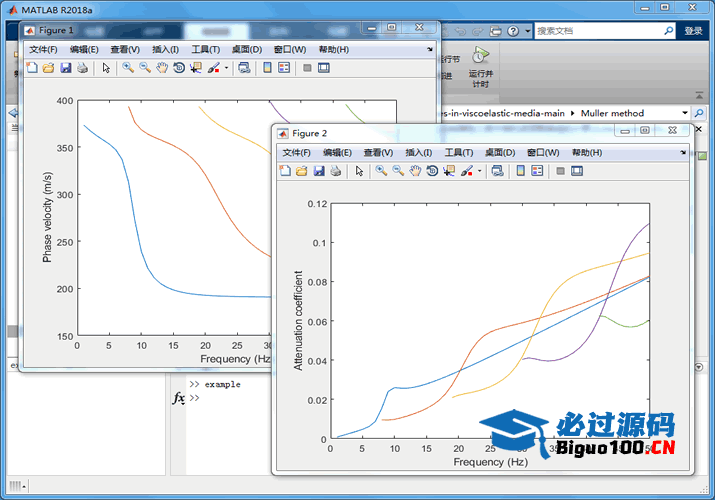The image size is (715, 500).
Task: Click New Figure icon in Figure 2 toolbar
Action: 285,171
